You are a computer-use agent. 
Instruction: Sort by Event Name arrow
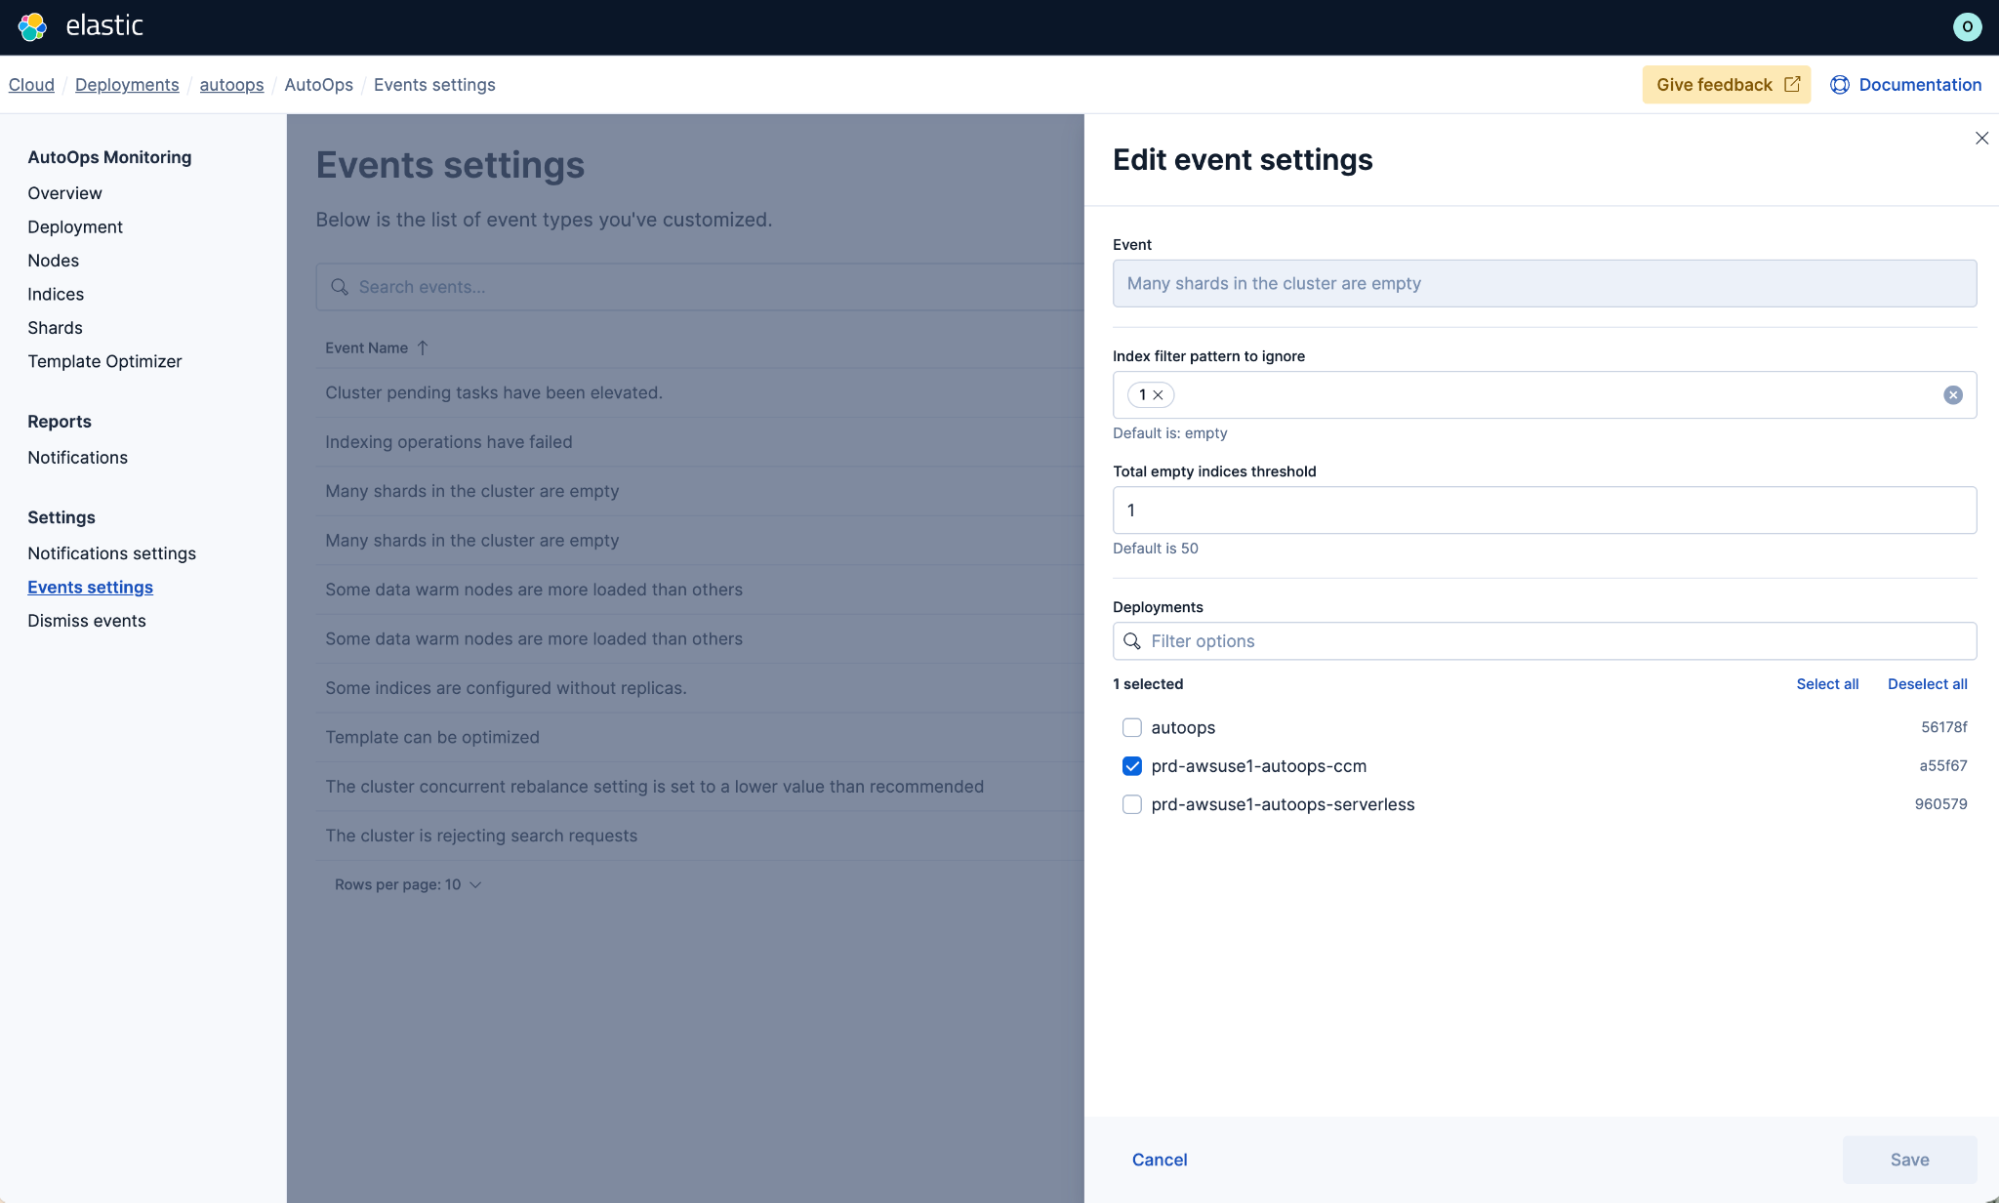tap(423, 348)
